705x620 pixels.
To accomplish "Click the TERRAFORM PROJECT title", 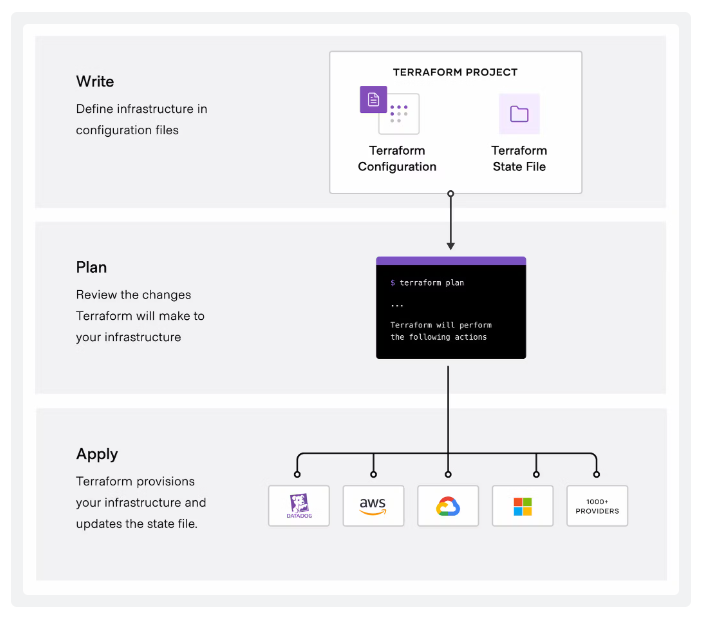I will click(x=455, y=72).
